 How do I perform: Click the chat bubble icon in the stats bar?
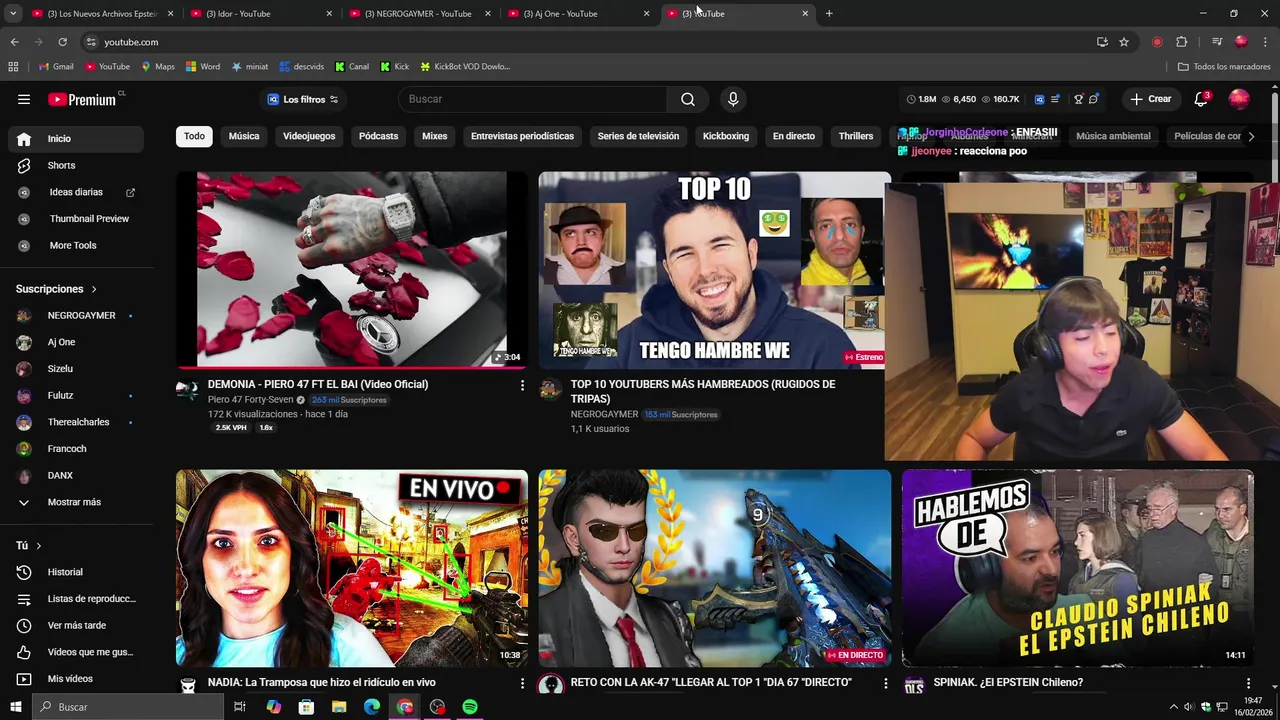(x=1093, y=99)
